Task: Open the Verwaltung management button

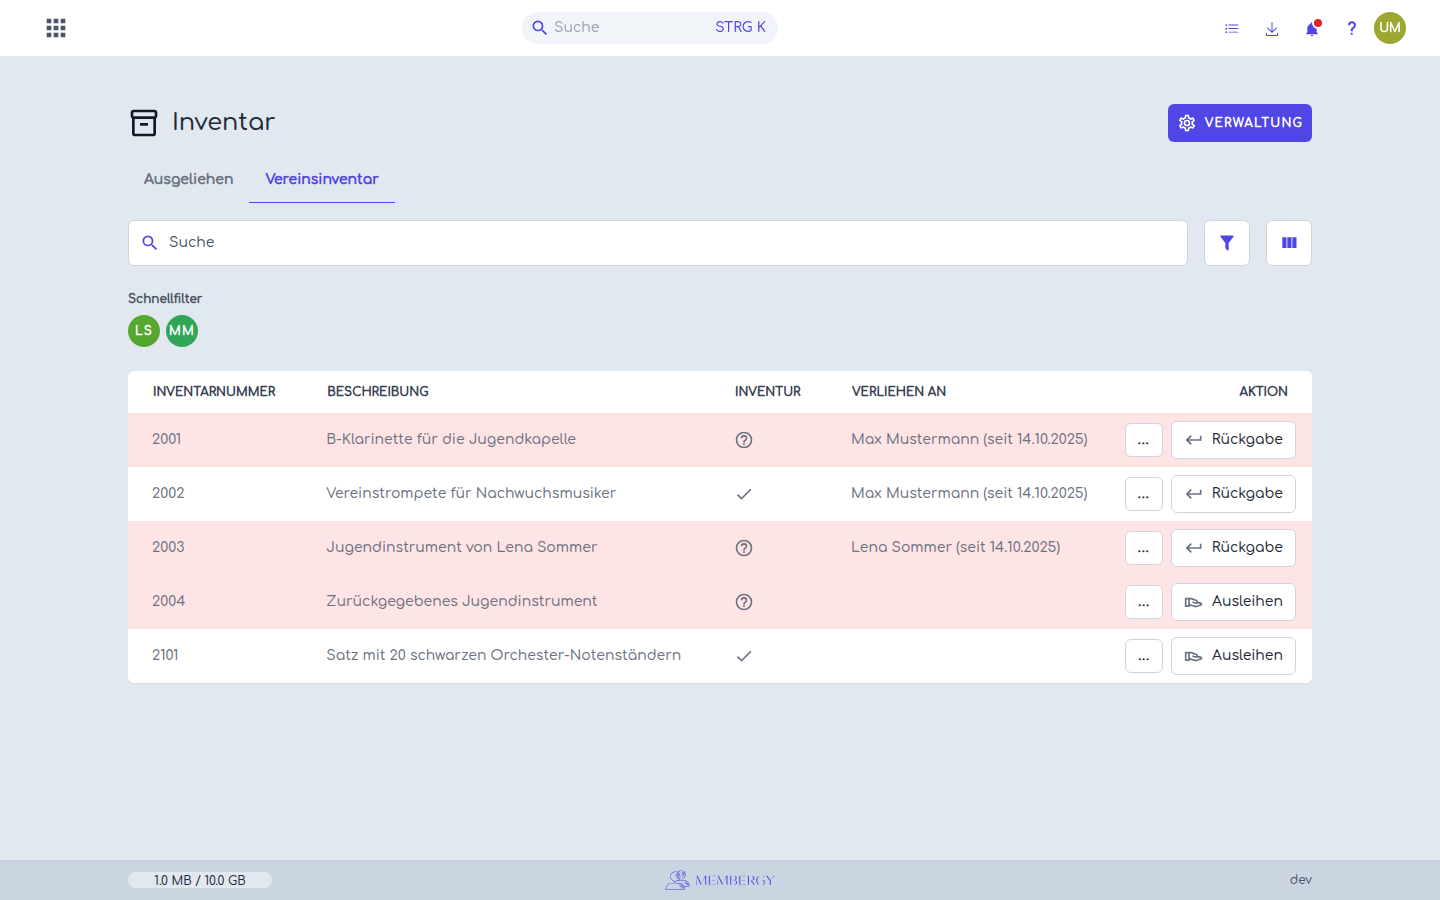Action: 1240,123
